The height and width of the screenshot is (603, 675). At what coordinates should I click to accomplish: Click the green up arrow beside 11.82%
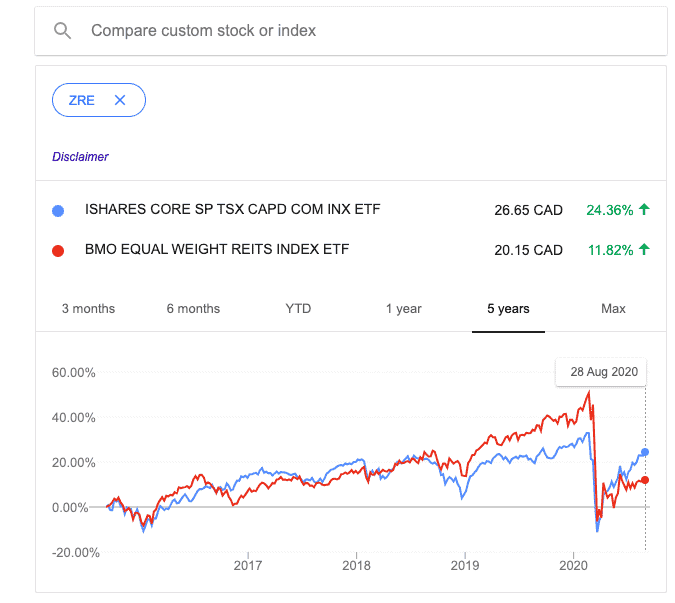(644, 249)
